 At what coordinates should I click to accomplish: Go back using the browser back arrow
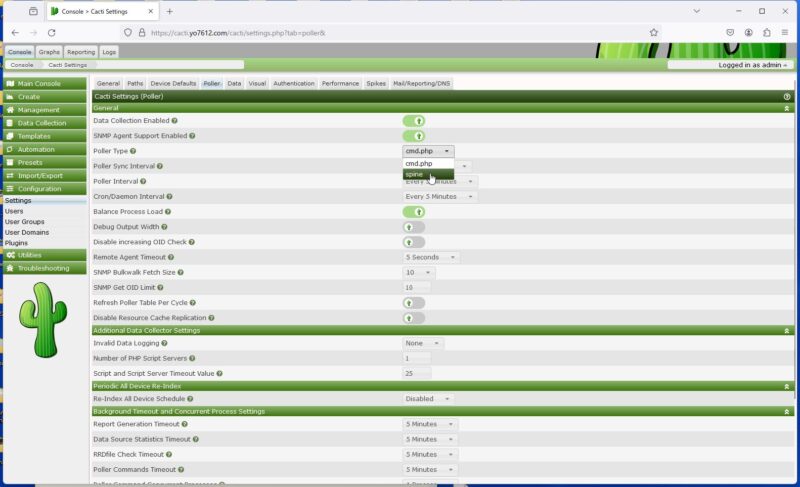[x=15, y=33]
